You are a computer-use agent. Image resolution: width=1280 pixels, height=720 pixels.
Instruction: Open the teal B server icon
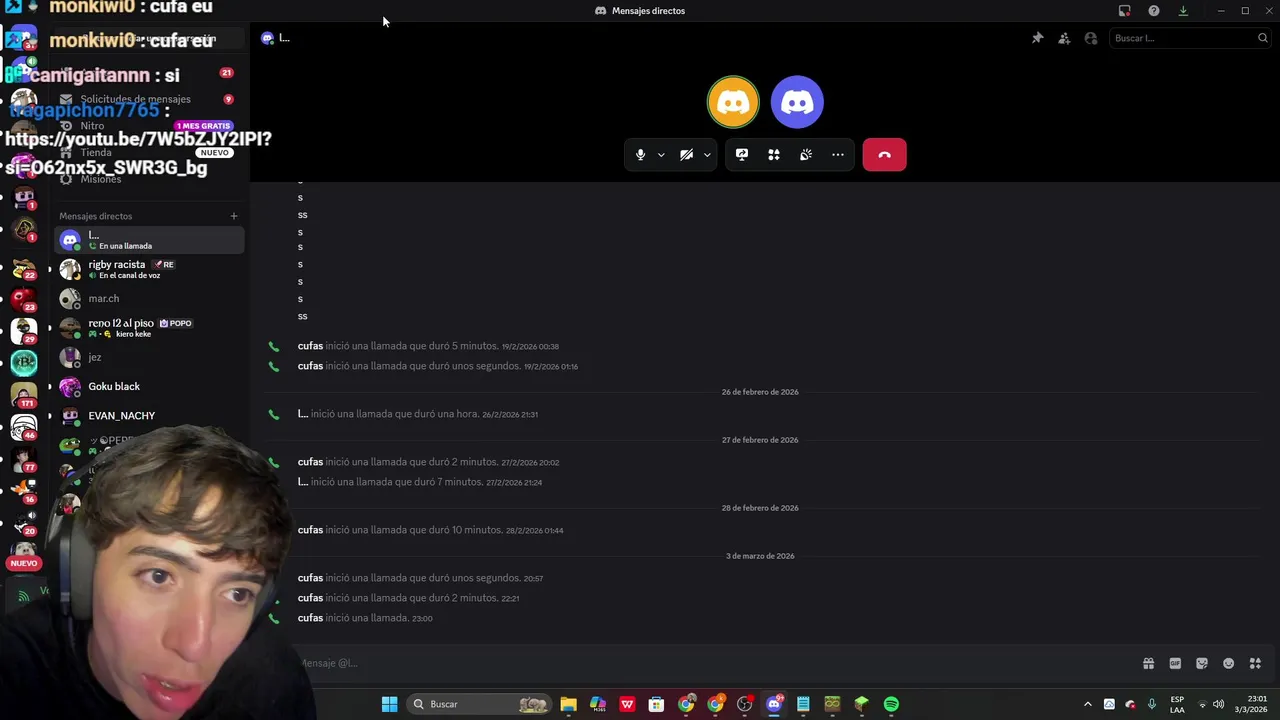pyautogui.click(x=23, y=362)
